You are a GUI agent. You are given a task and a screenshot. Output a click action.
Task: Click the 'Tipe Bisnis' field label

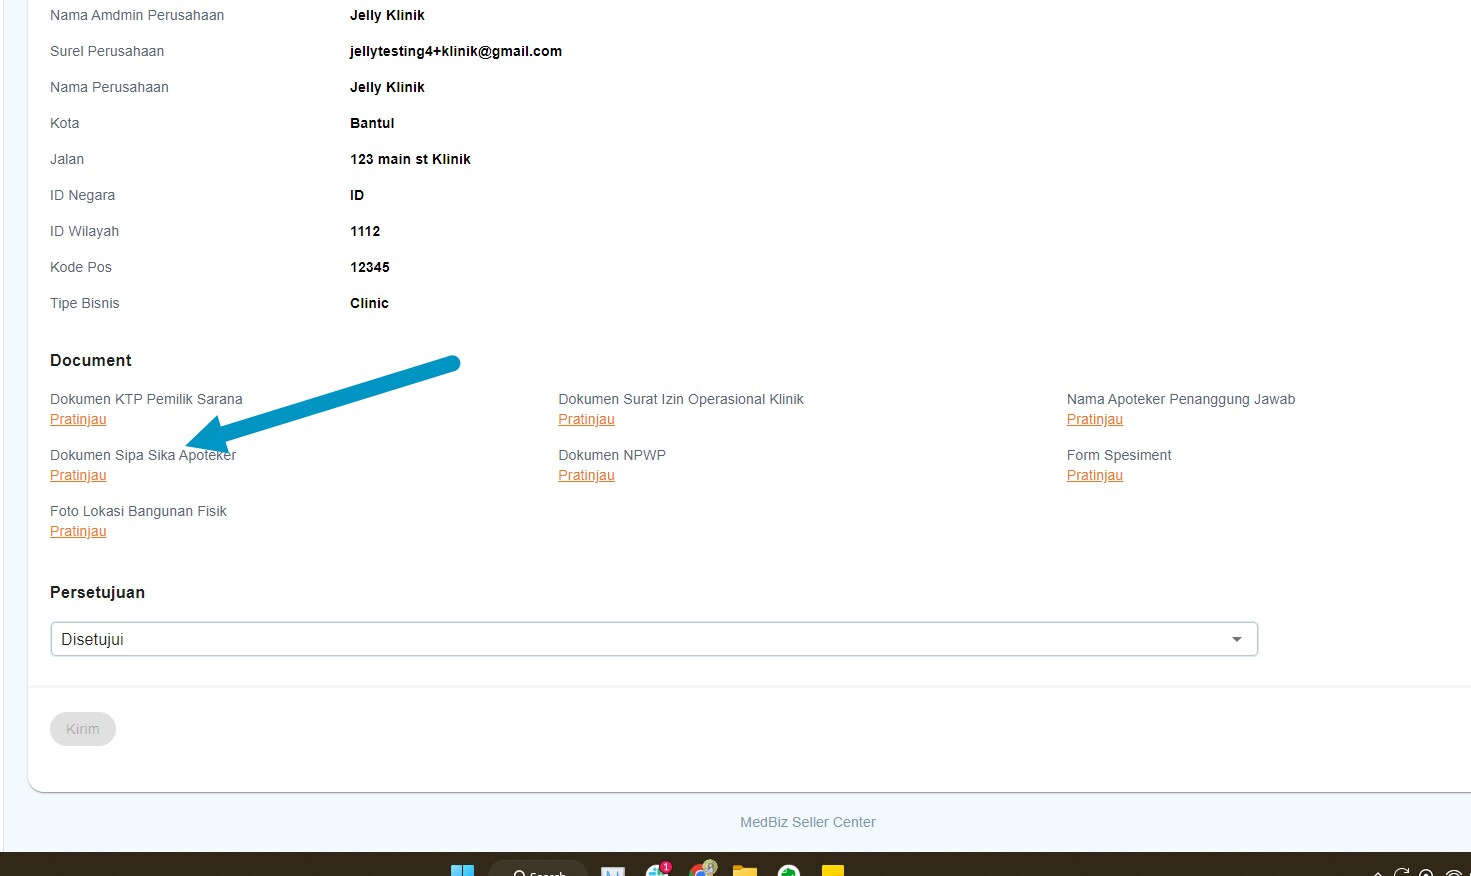coord(85,303)
